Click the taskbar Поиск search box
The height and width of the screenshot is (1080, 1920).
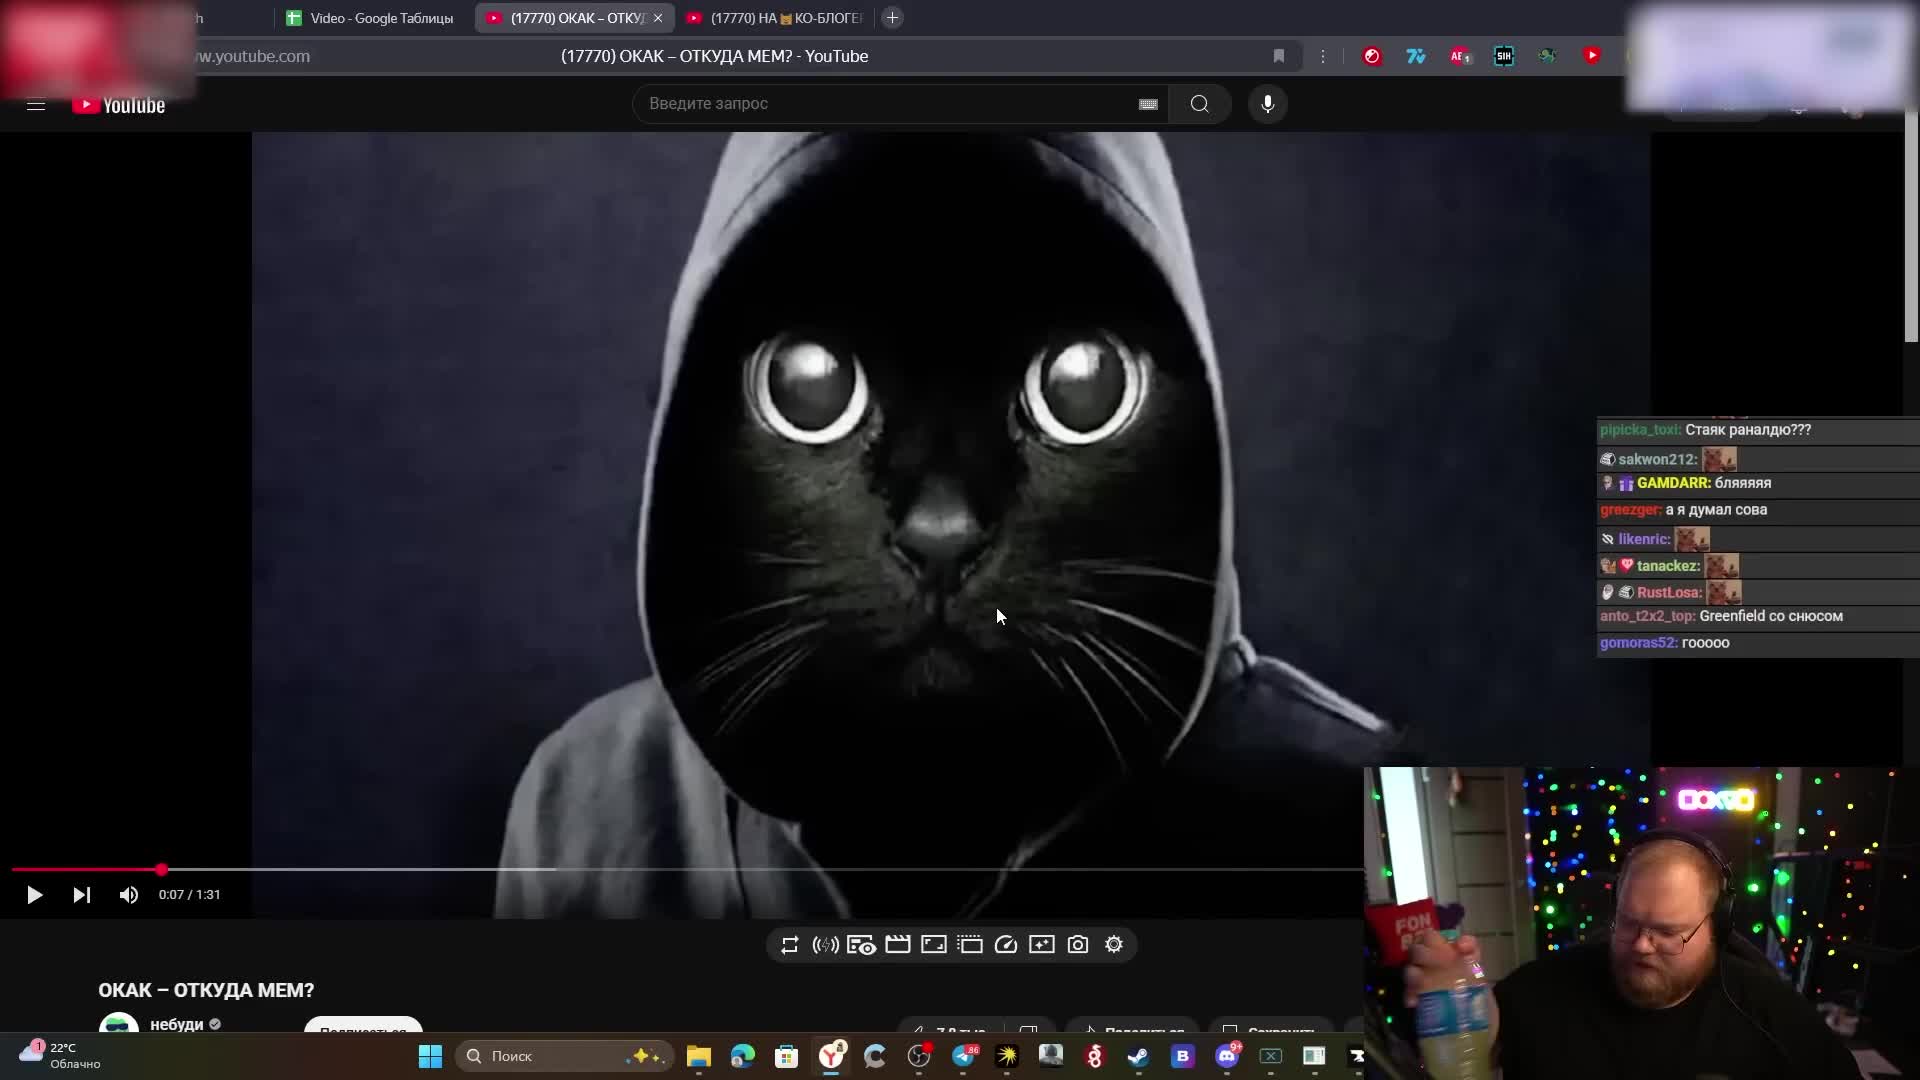click(x=563, y=1056)
